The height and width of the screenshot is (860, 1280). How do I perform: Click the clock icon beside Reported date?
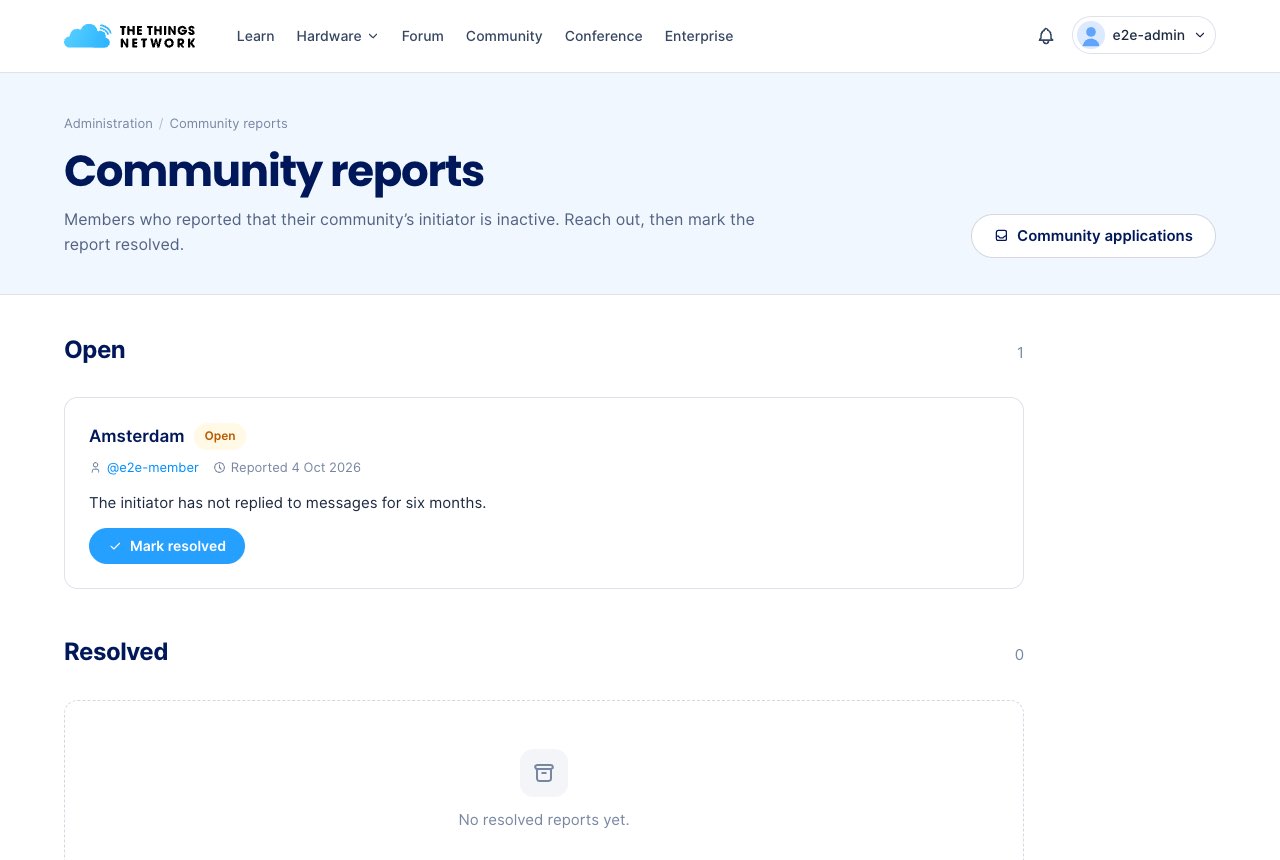point(220,468)
